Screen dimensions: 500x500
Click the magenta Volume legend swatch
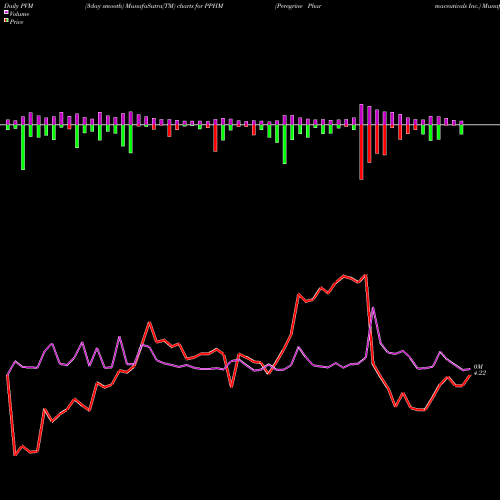coord(6,12)
